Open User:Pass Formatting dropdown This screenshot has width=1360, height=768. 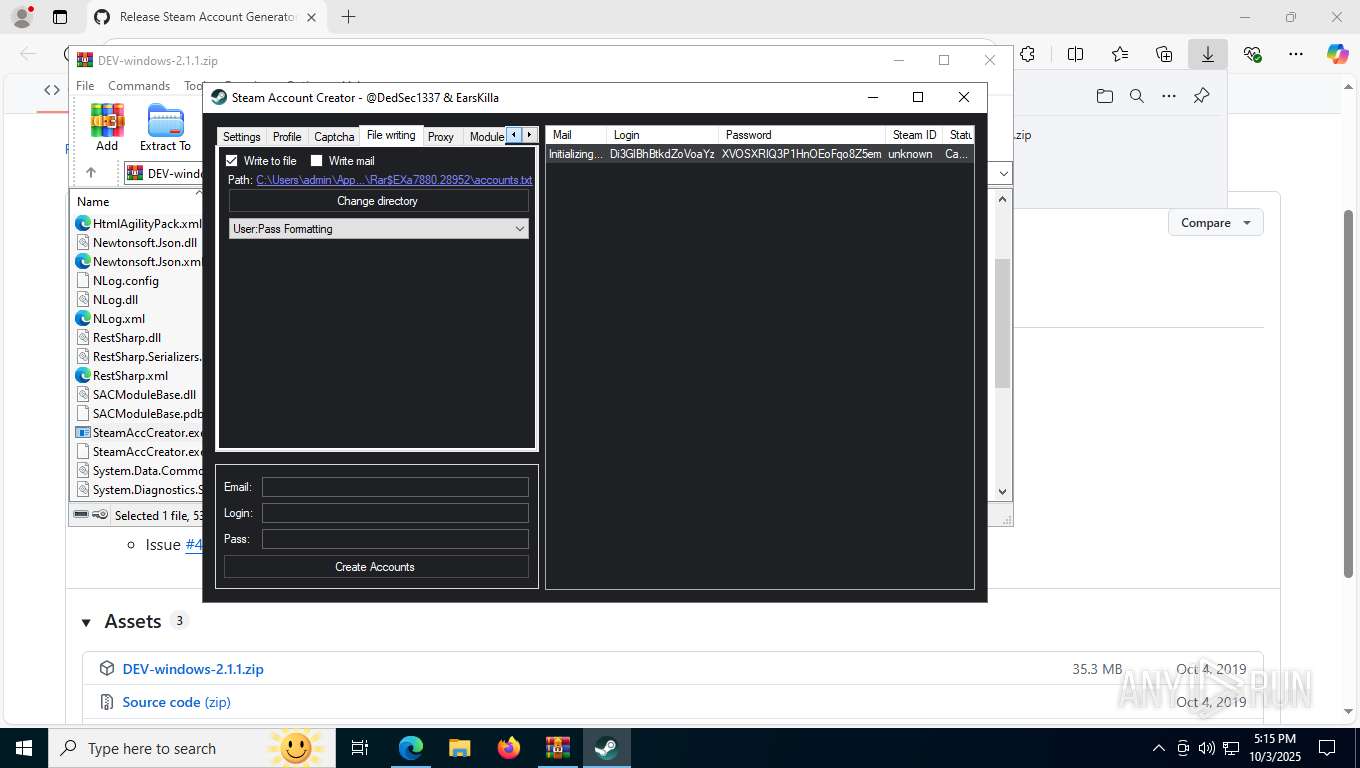(x=379, y=229)
